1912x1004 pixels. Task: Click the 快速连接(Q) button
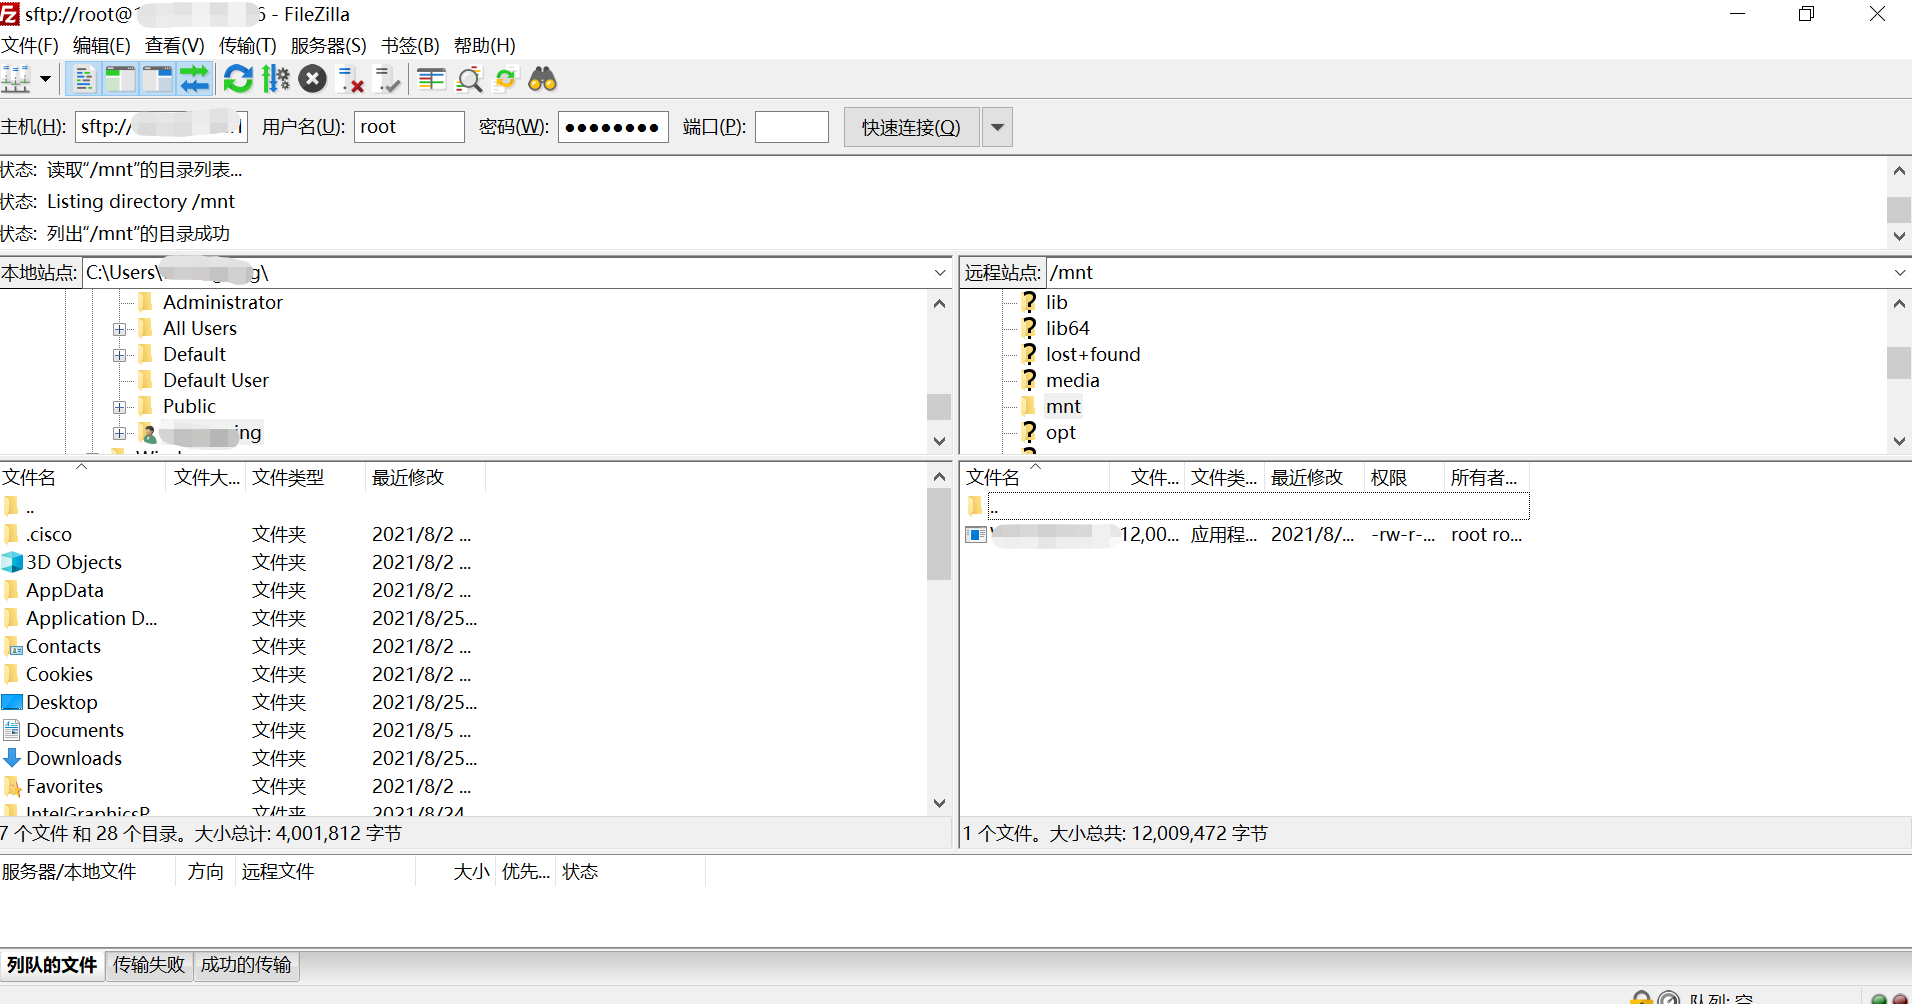911,128
